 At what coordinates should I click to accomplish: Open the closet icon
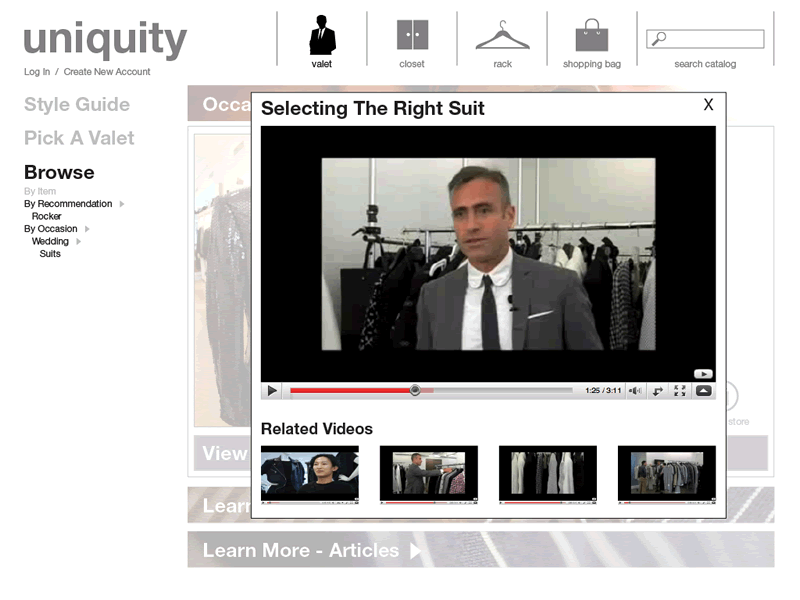[x=412, y=35]
